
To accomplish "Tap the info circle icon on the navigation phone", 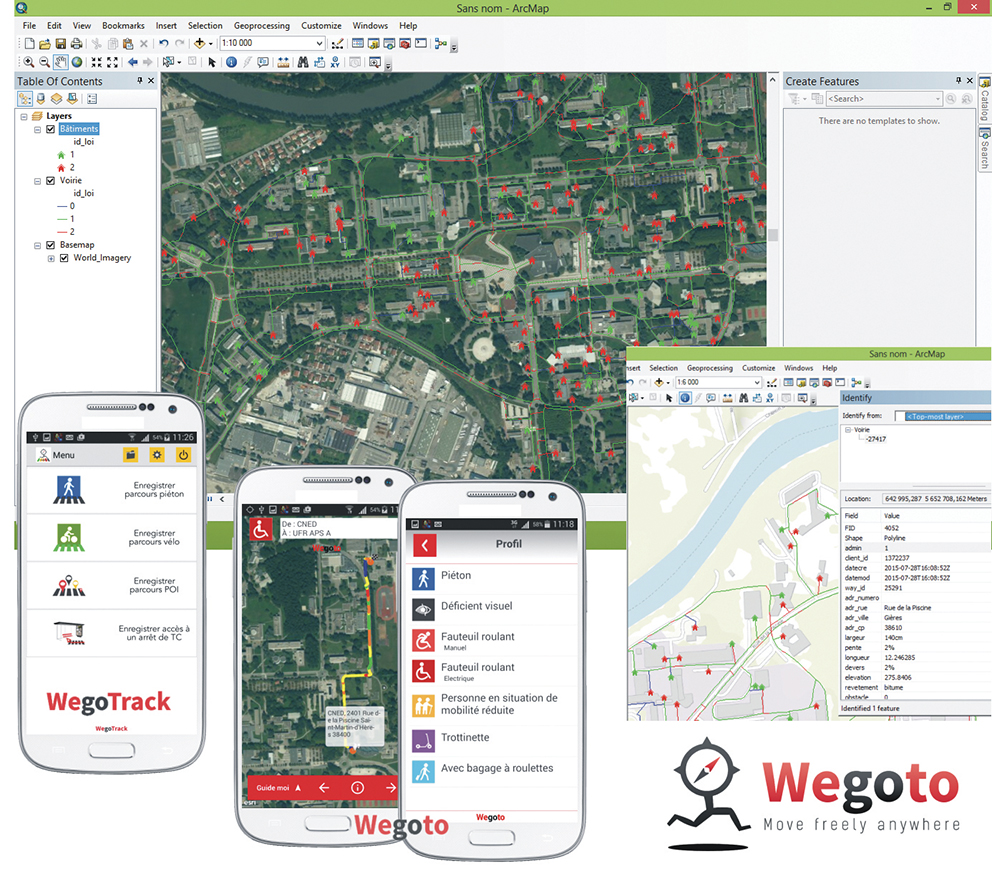I will (357, 788).
